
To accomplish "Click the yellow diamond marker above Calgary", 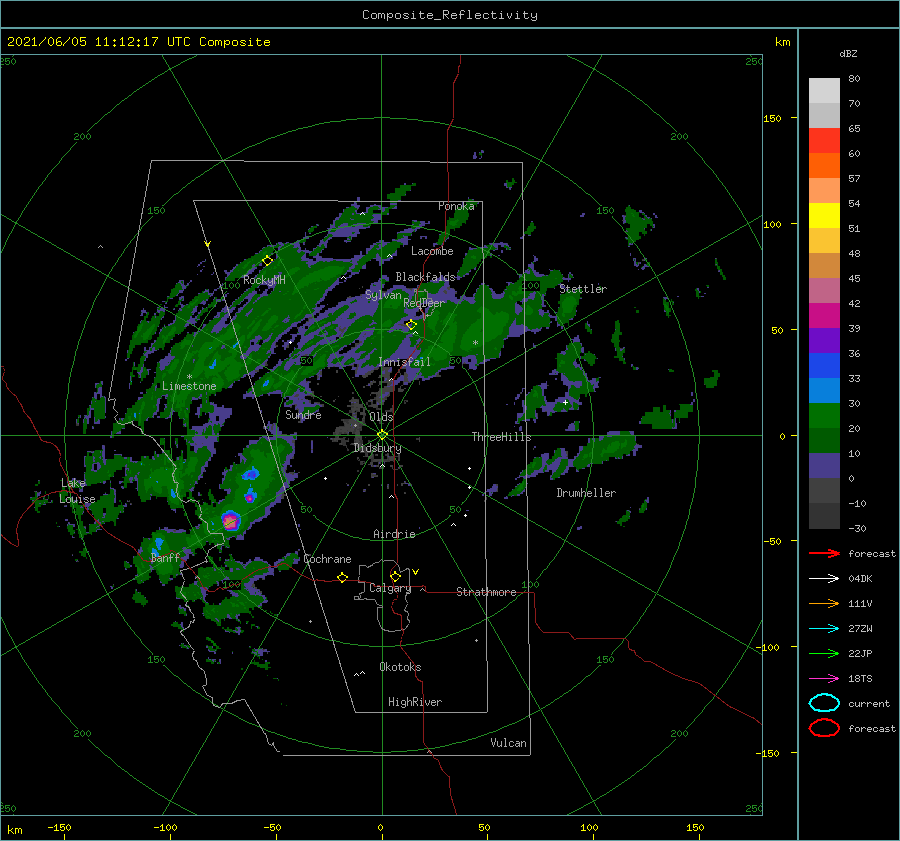I will (395, 576).
